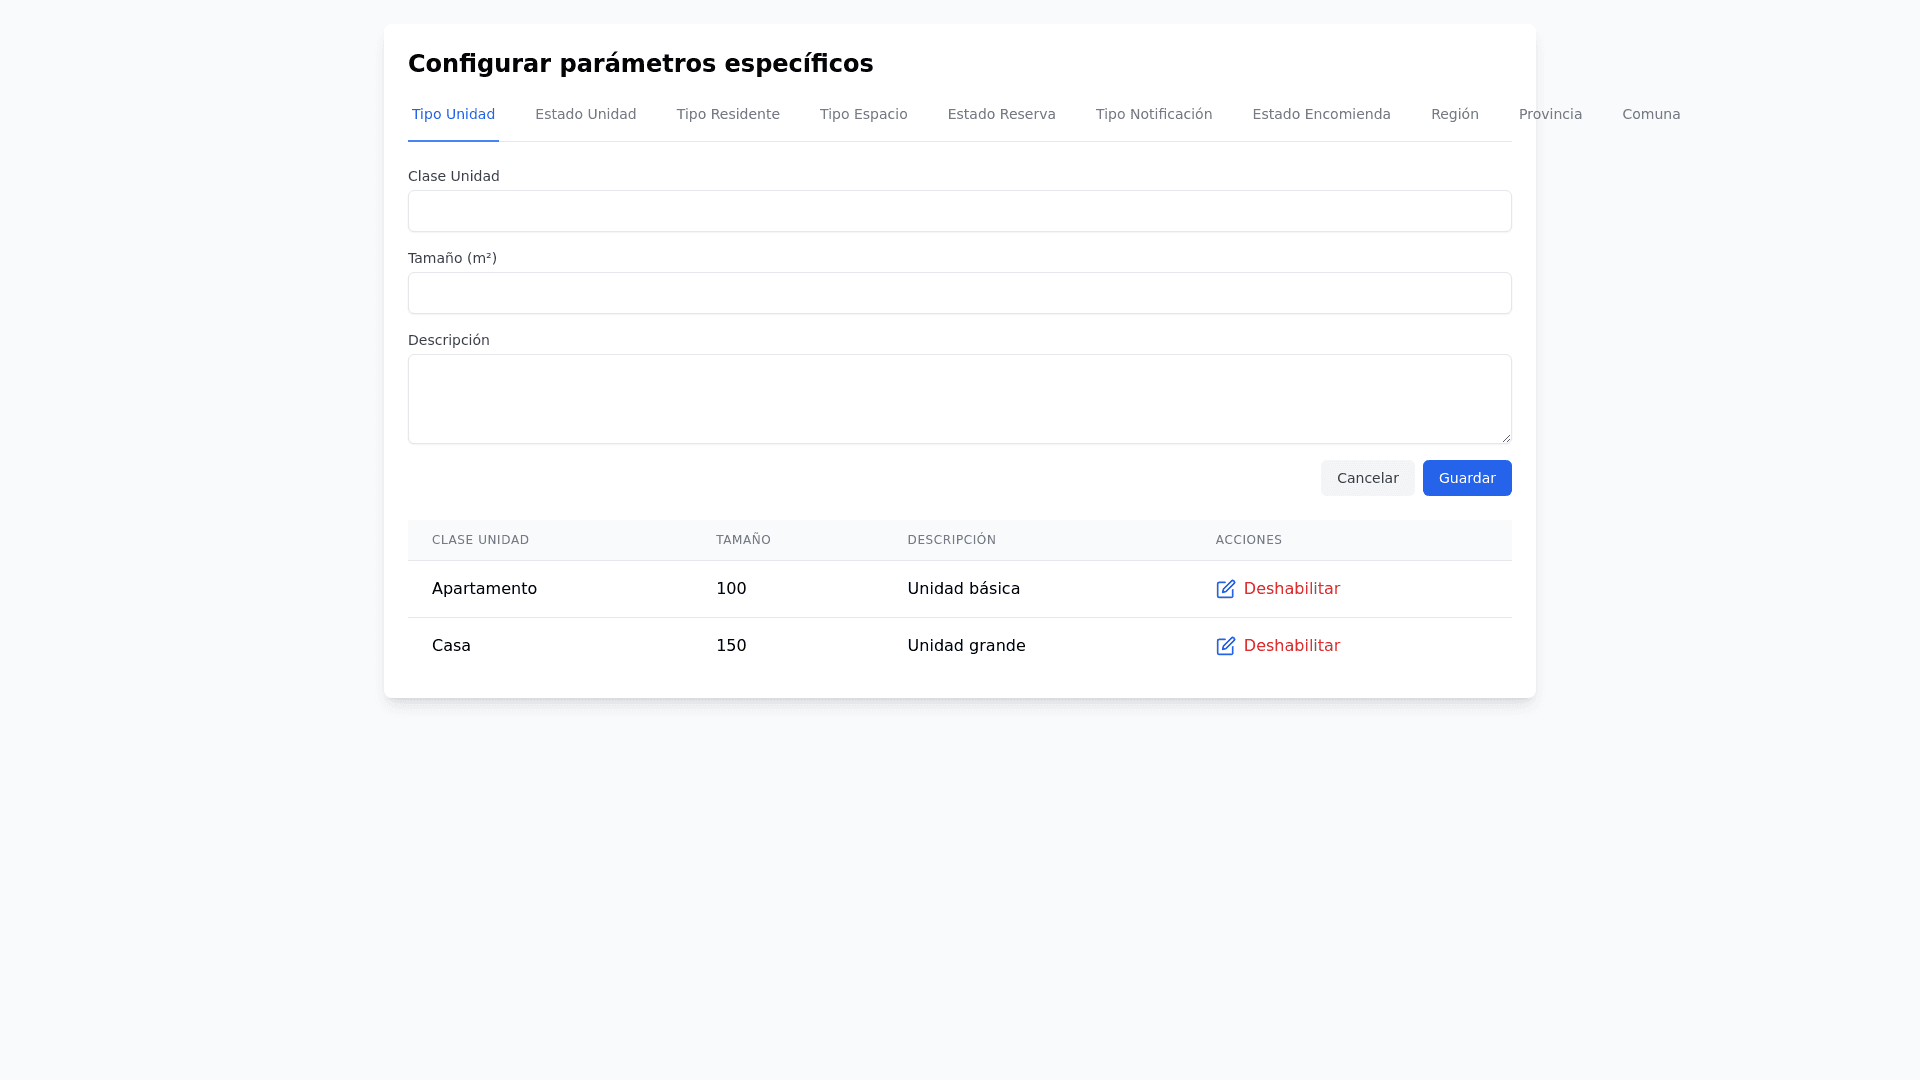Click the edit pencil icon for Apartamento
This screenshot has height=1080, width=1920.
coord(1225,589)
